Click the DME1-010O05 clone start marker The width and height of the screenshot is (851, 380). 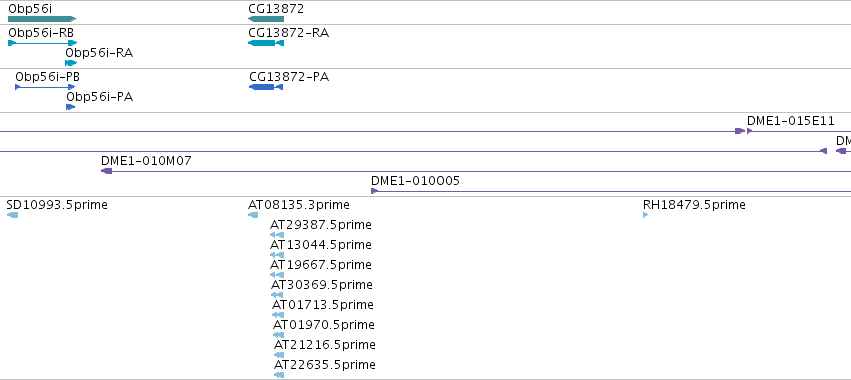click(374, 191)
